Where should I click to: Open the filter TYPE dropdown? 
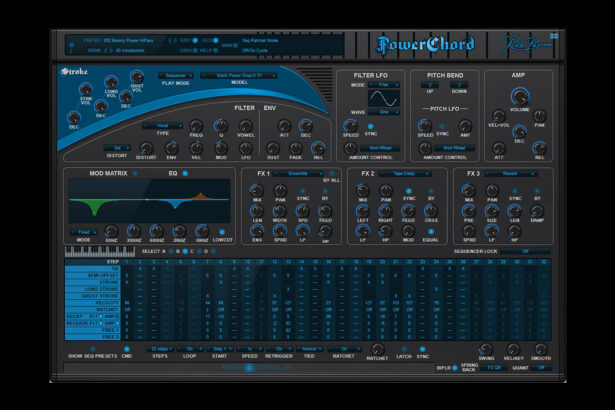162,126
